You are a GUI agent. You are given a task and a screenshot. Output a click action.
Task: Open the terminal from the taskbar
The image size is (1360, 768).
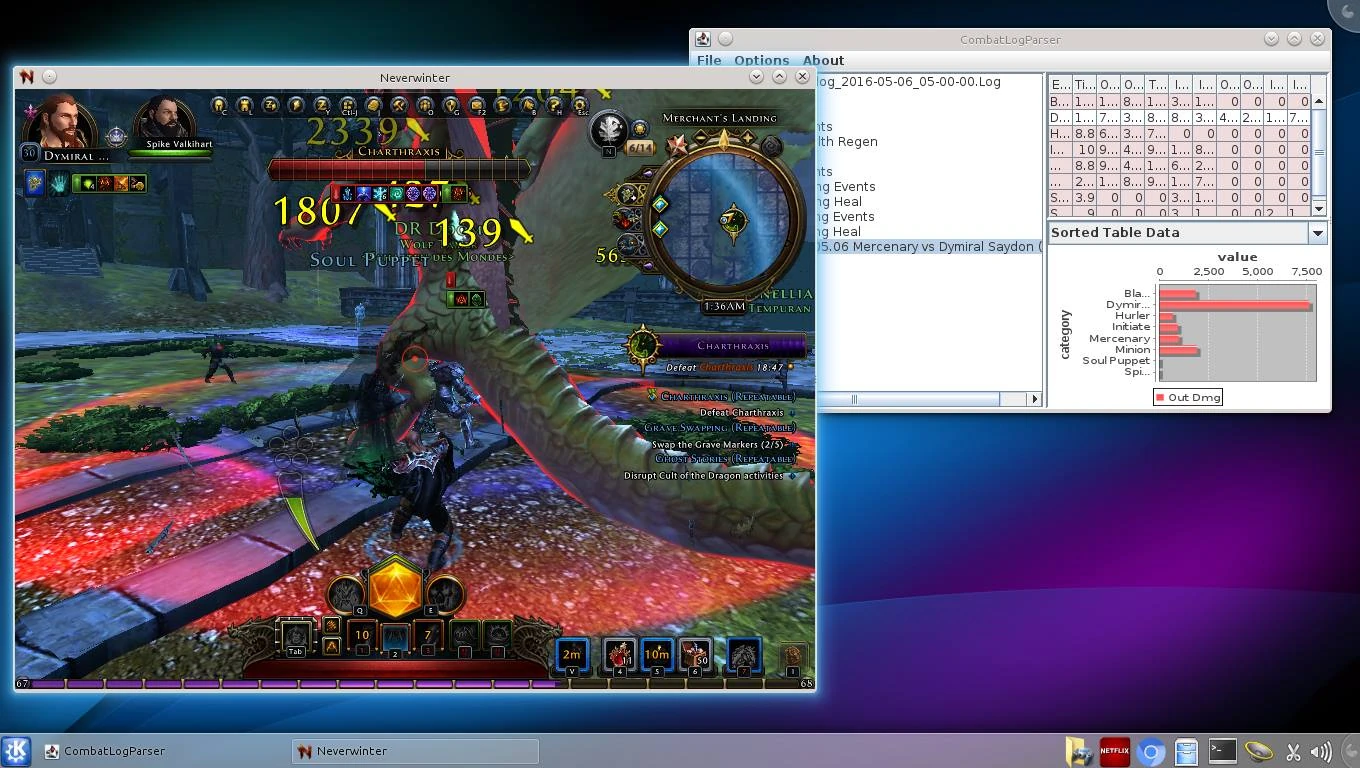click(x=1222, y=751)
